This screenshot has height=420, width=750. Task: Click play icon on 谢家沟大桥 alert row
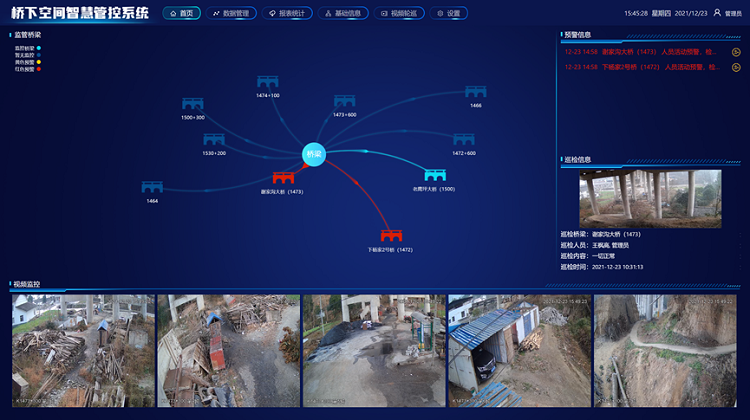pos(736,52)
